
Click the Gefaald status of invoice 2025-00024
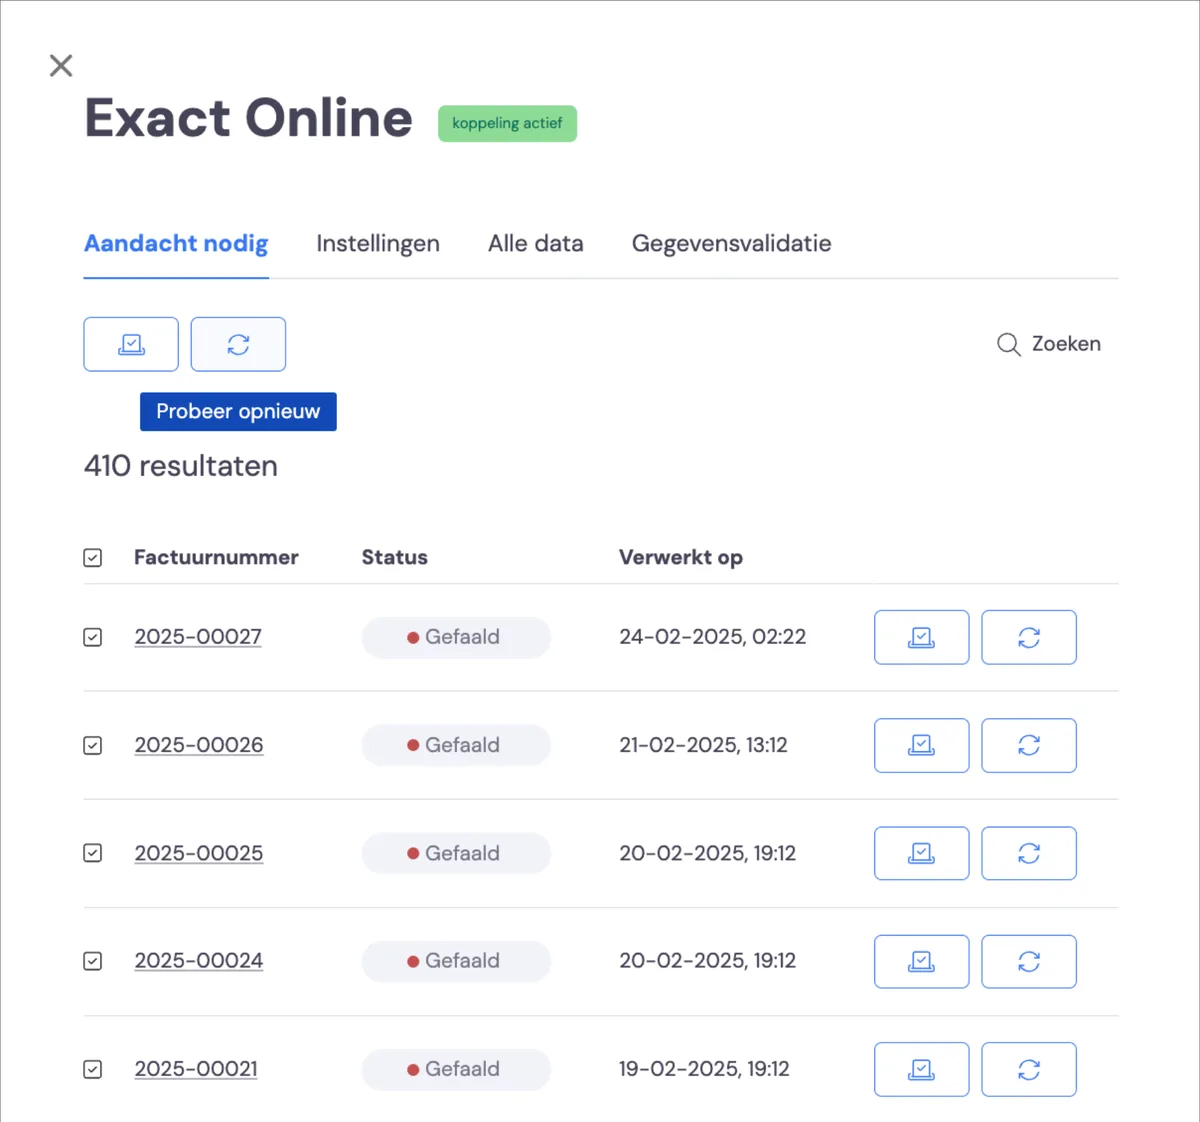point(456,961)
